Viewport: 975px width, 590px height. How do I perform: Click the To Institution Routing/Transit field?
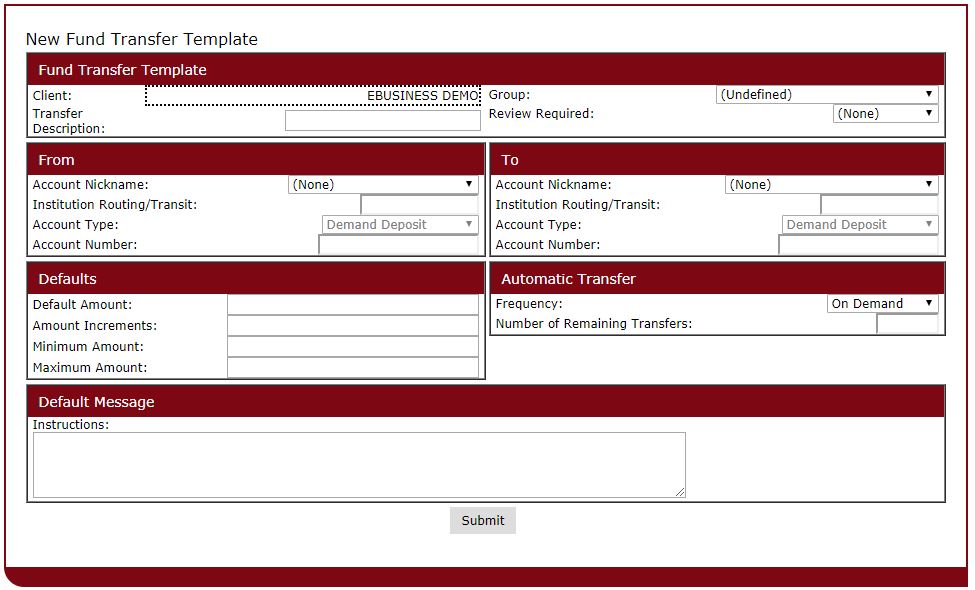880,204
